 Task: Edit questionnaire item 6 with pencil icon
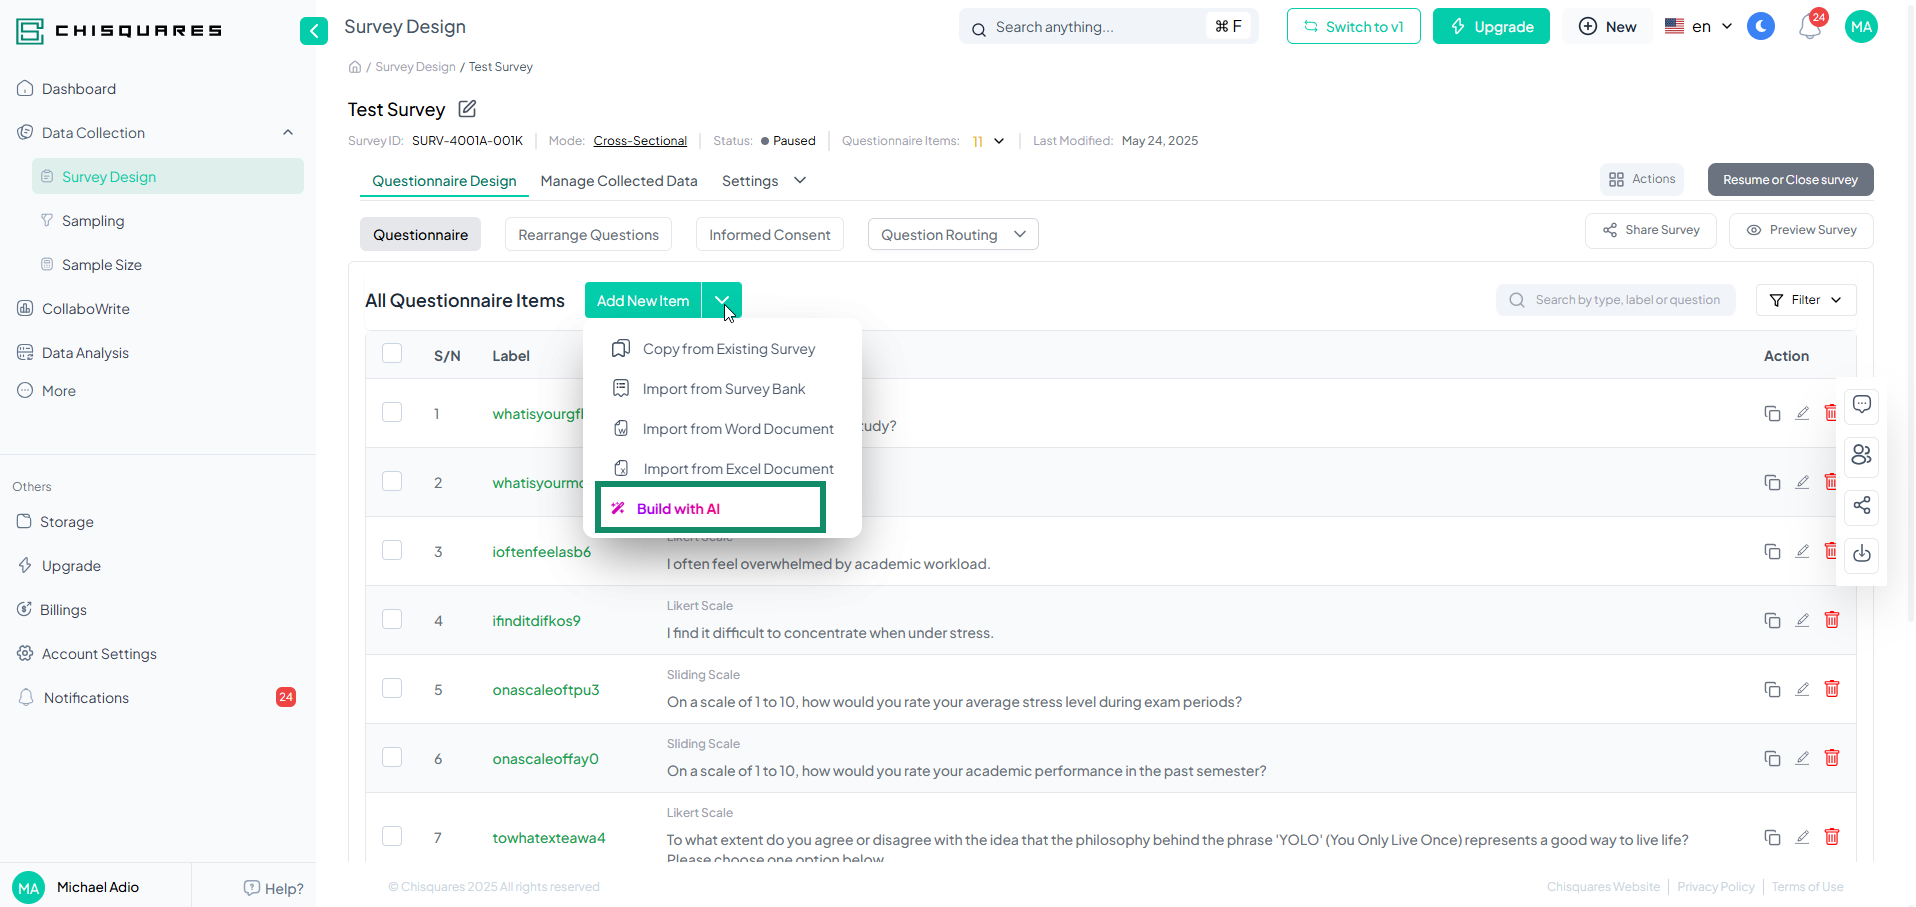pos(1802,758)
